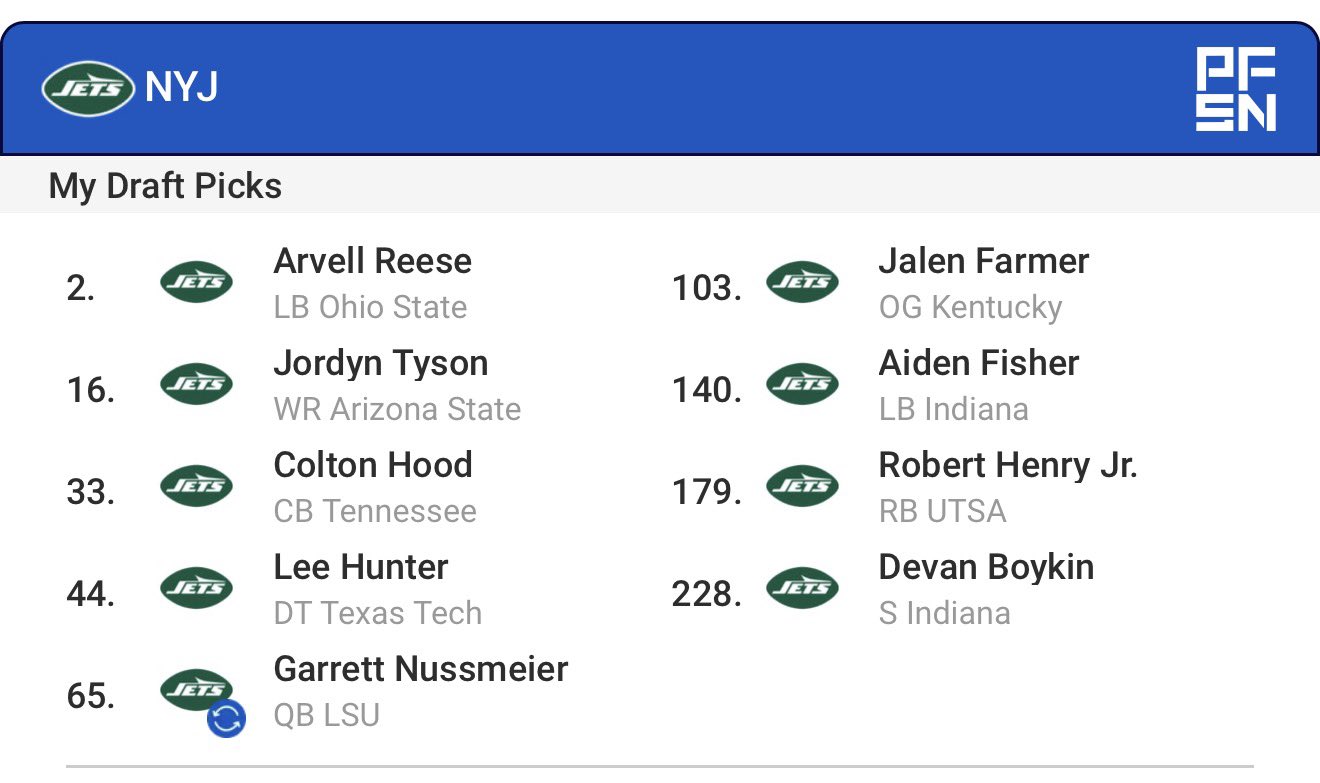Image resolution: width=1320 pixels, height=783 pixels.
Task: Click the NYJ team abbreviation in header
Action: 181,88
